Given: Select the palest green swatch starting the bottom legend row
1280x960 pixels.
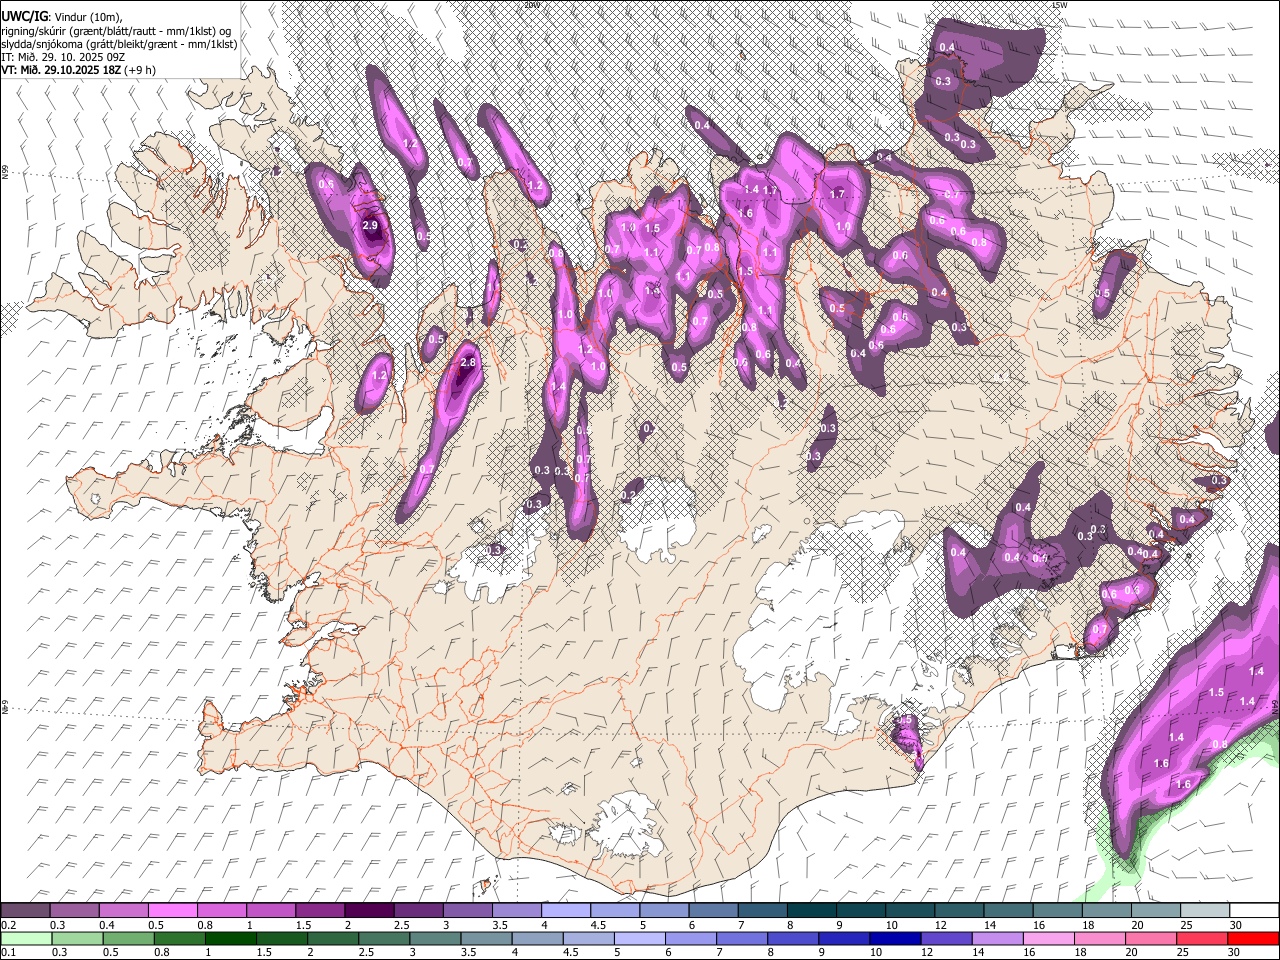Looking at the screenshot, I should pyautogui.click(x=25, y=938).
